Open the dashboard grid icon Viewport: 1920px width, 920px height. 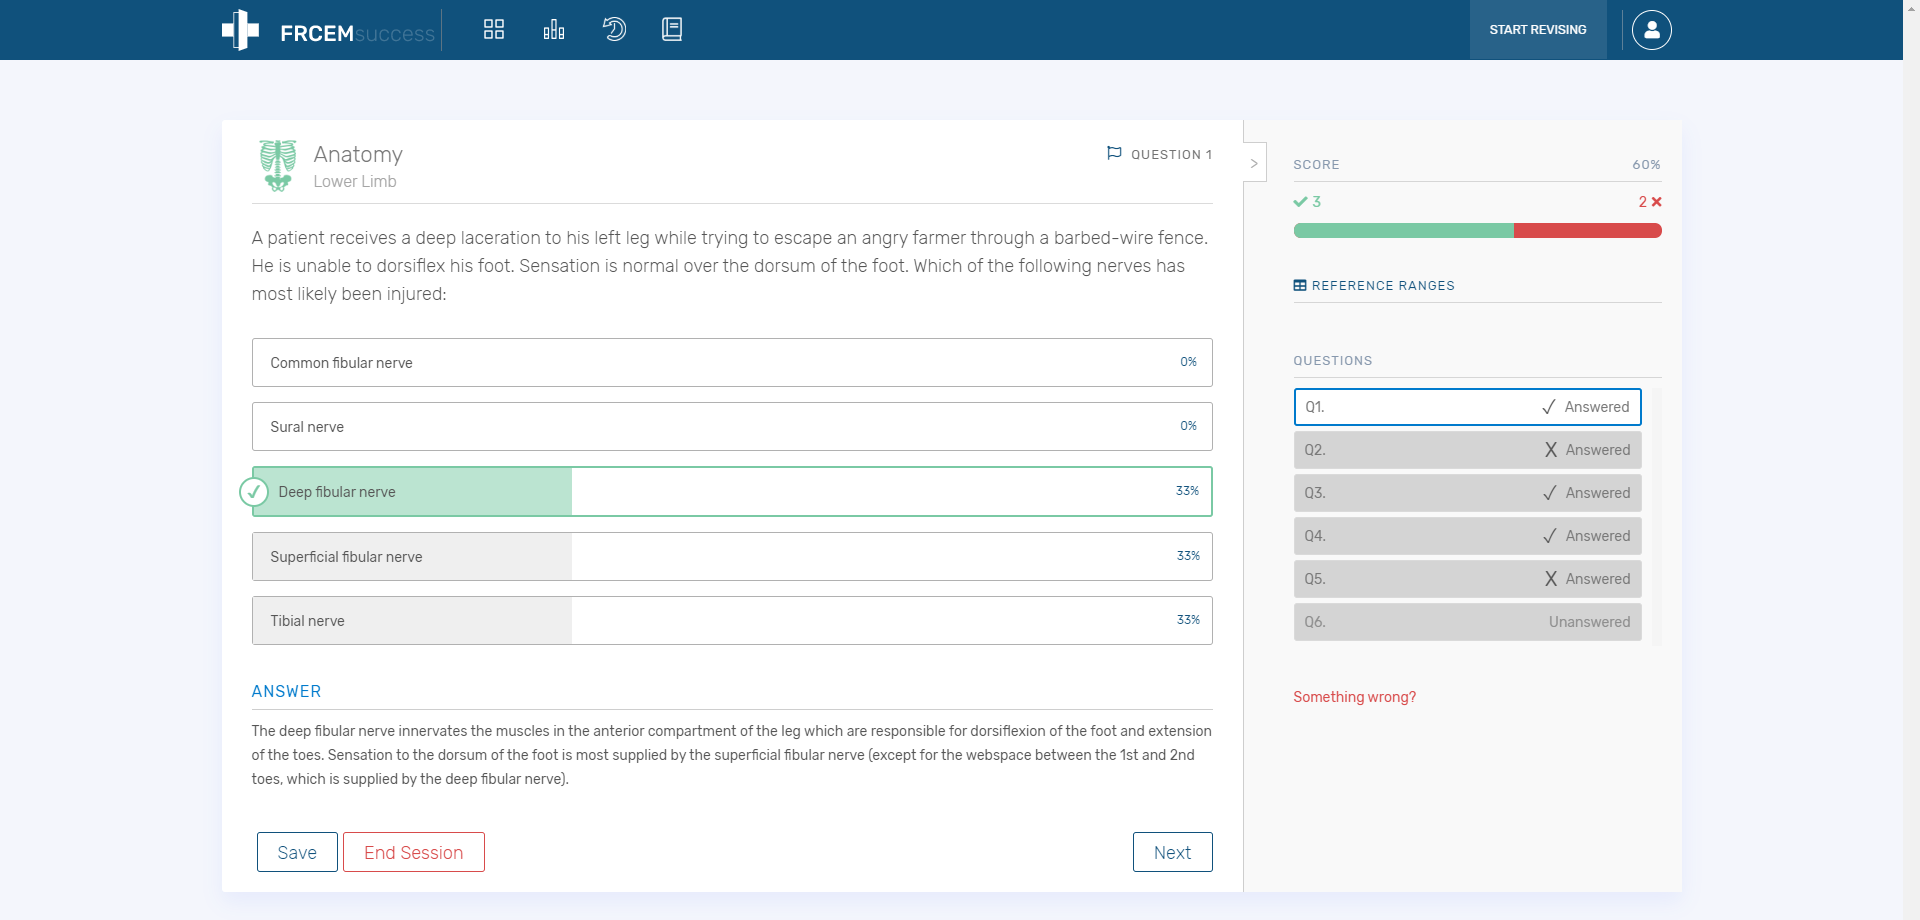(x=494, y=29)
